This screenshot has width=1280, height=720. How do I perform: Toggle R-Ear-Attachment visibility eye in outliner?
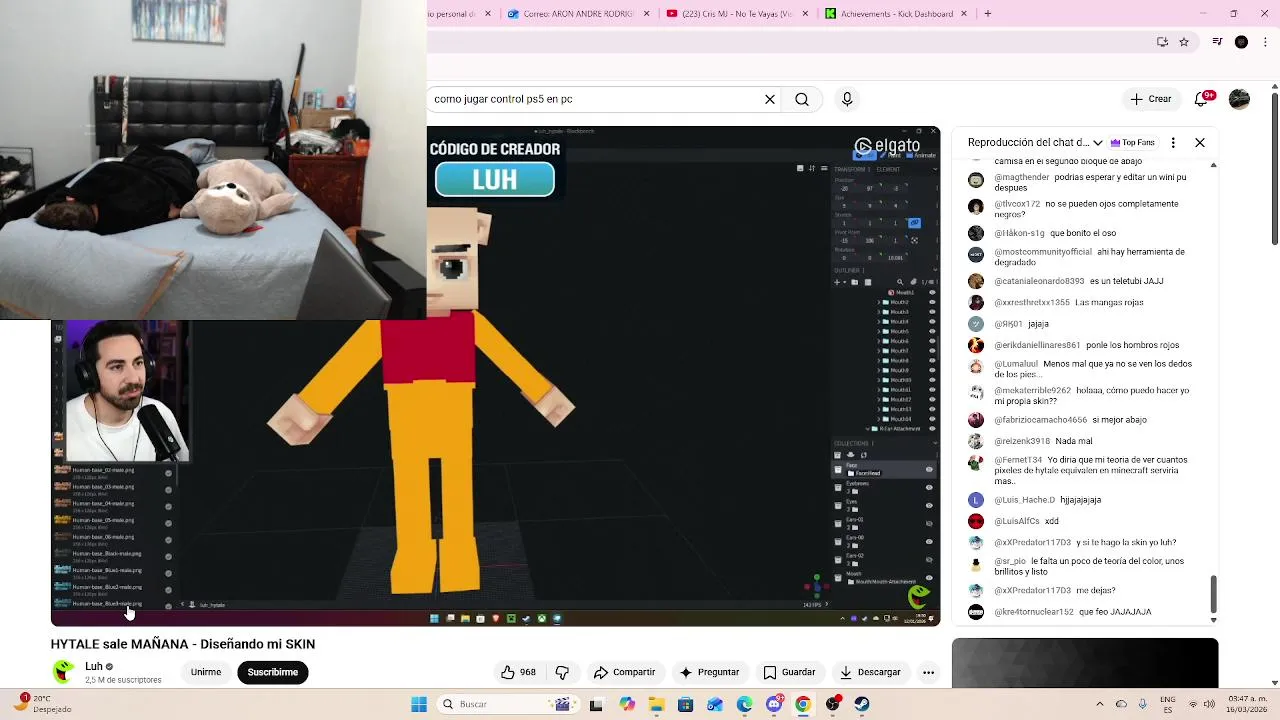pyautogui.click(x=932, y=428)
